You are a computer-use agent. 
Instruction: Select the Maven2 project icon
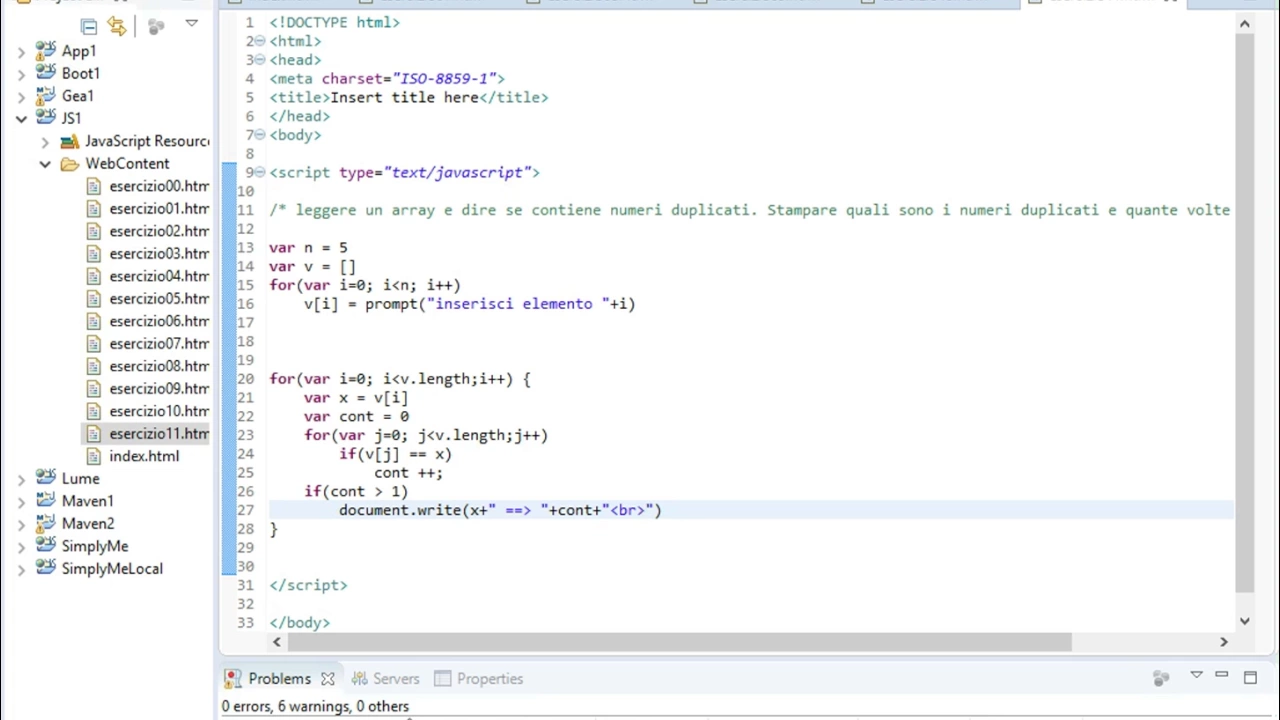45,523
